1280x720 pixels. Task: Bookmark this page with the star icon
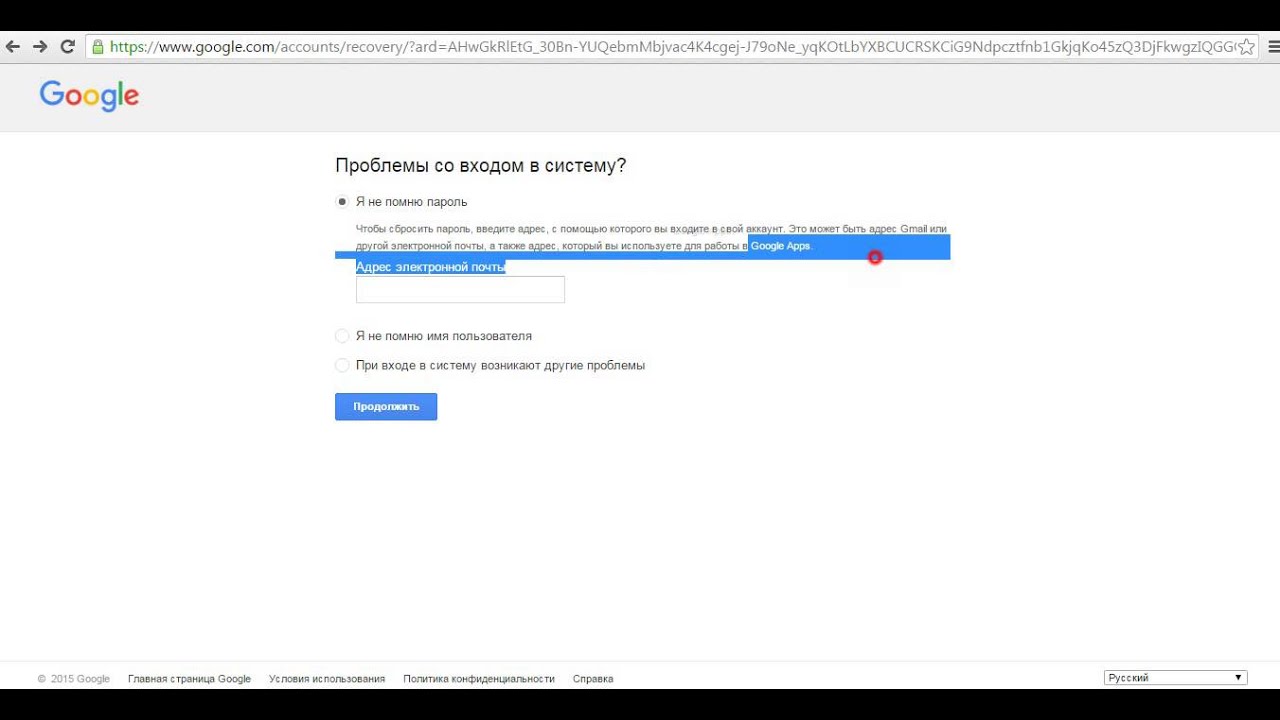(1247, 46)
